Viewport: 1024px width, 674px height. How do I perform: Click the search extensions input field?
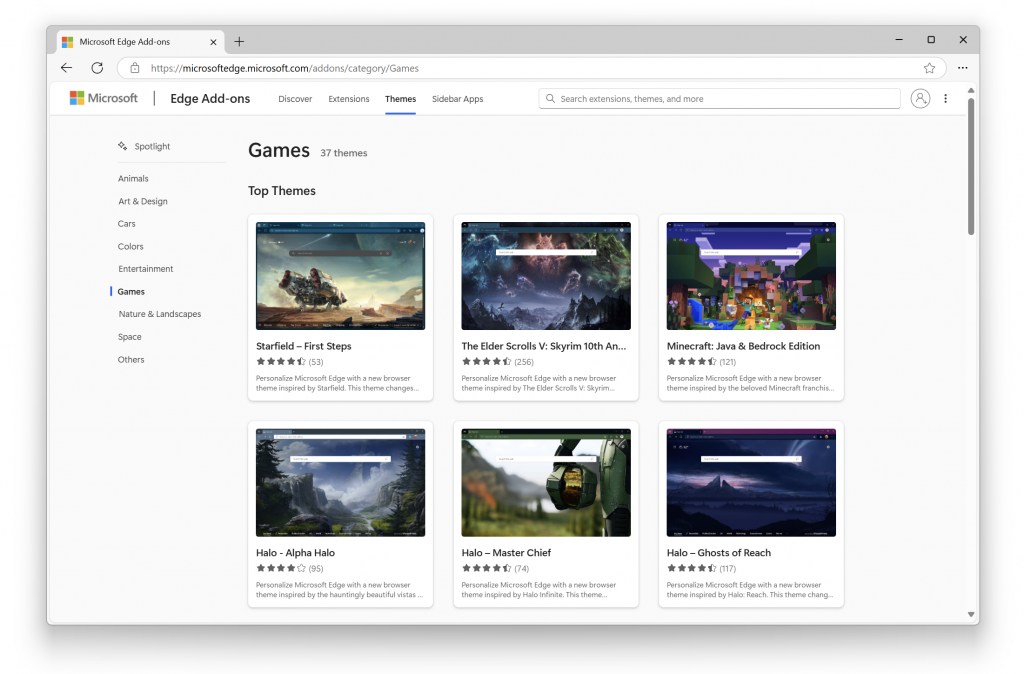720,99
